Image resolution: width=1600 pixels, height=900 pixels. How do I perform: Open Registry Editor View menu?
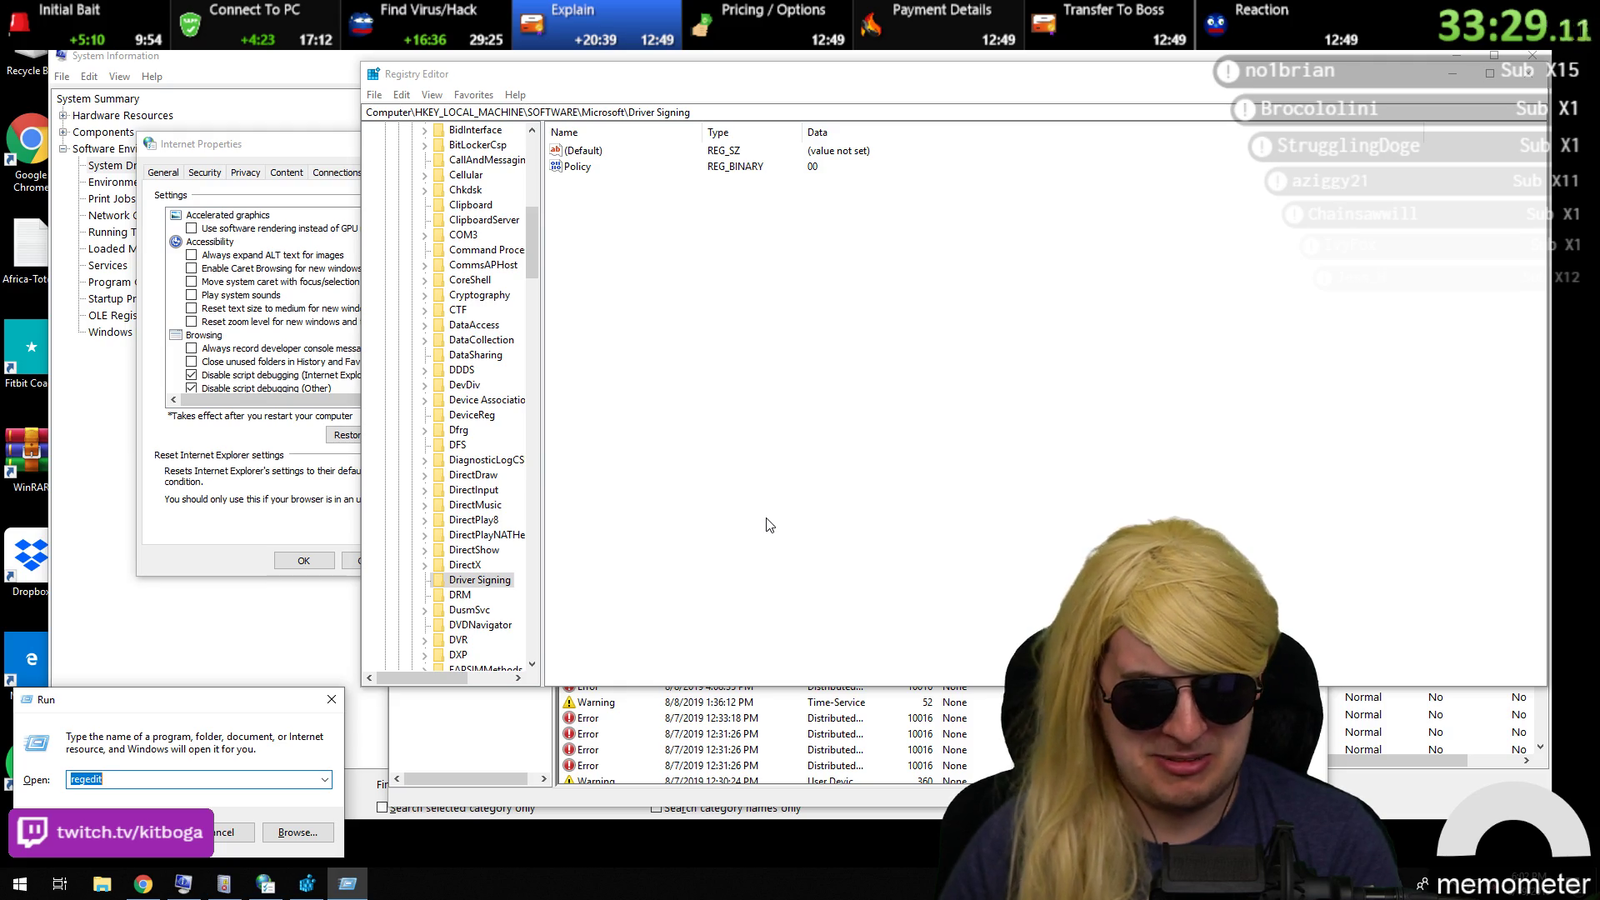point(432,95)
